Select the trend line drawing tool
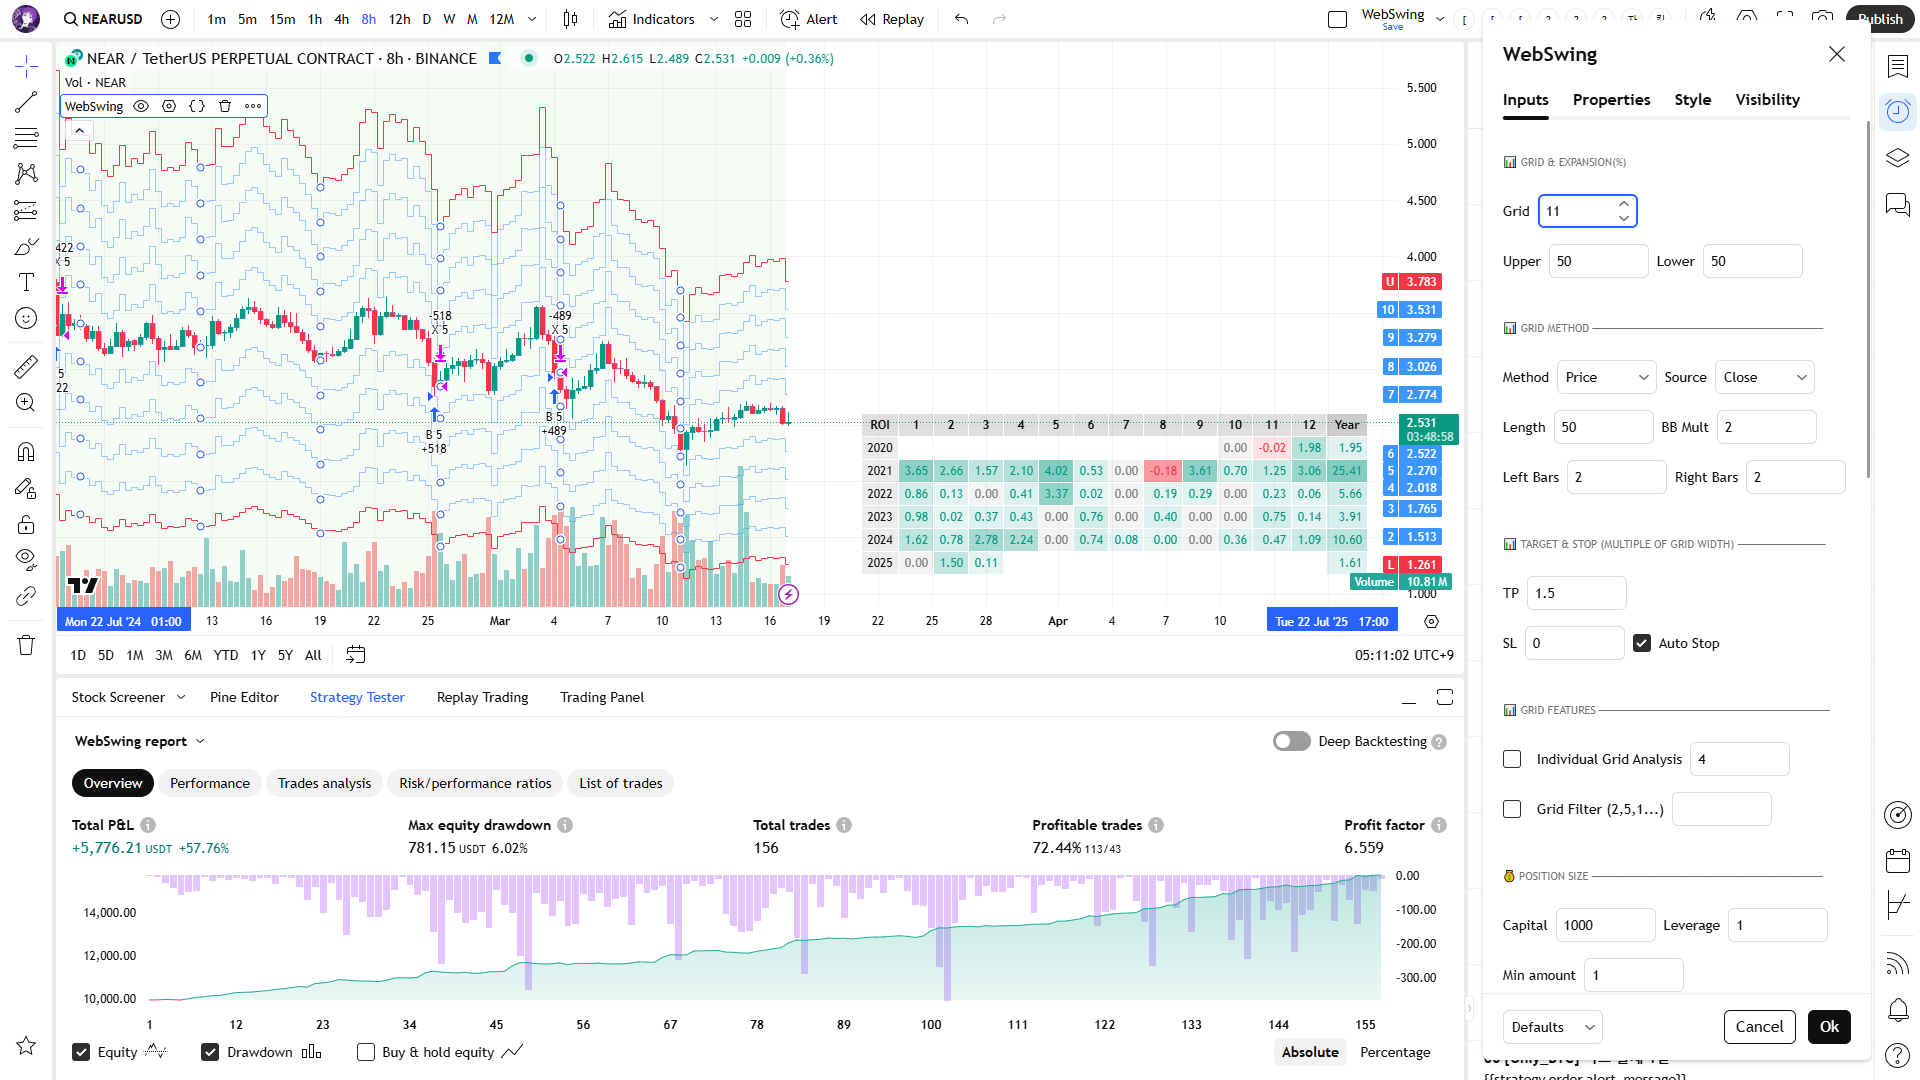Viewport: 1920px width, 1080px height. pos(26,102)
